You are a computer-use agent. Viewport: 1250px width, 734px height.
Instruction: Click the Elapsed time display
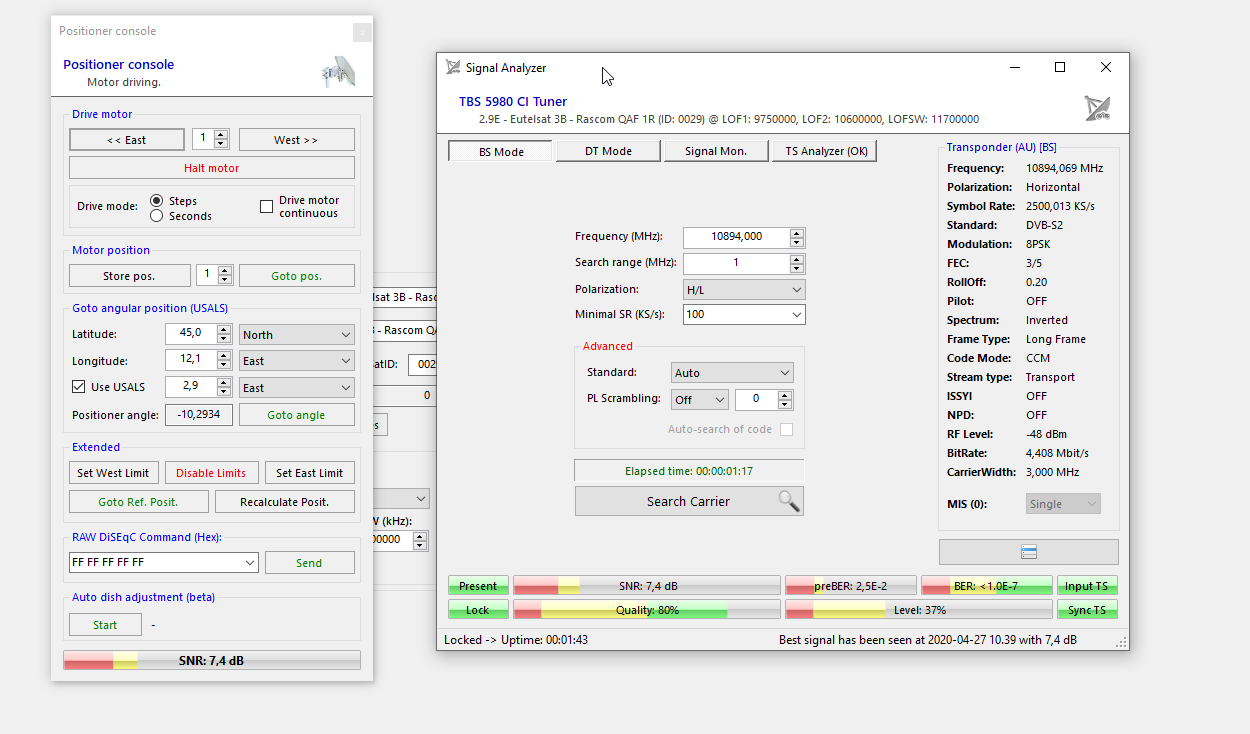pyautogui.click(x=689, y=470)
